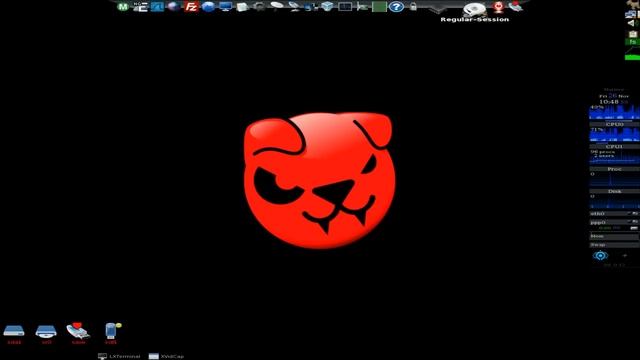The width and height of the screenshot is (640, 360).
Task: Click the eth0 network row
Action: (x=614, y=213)
